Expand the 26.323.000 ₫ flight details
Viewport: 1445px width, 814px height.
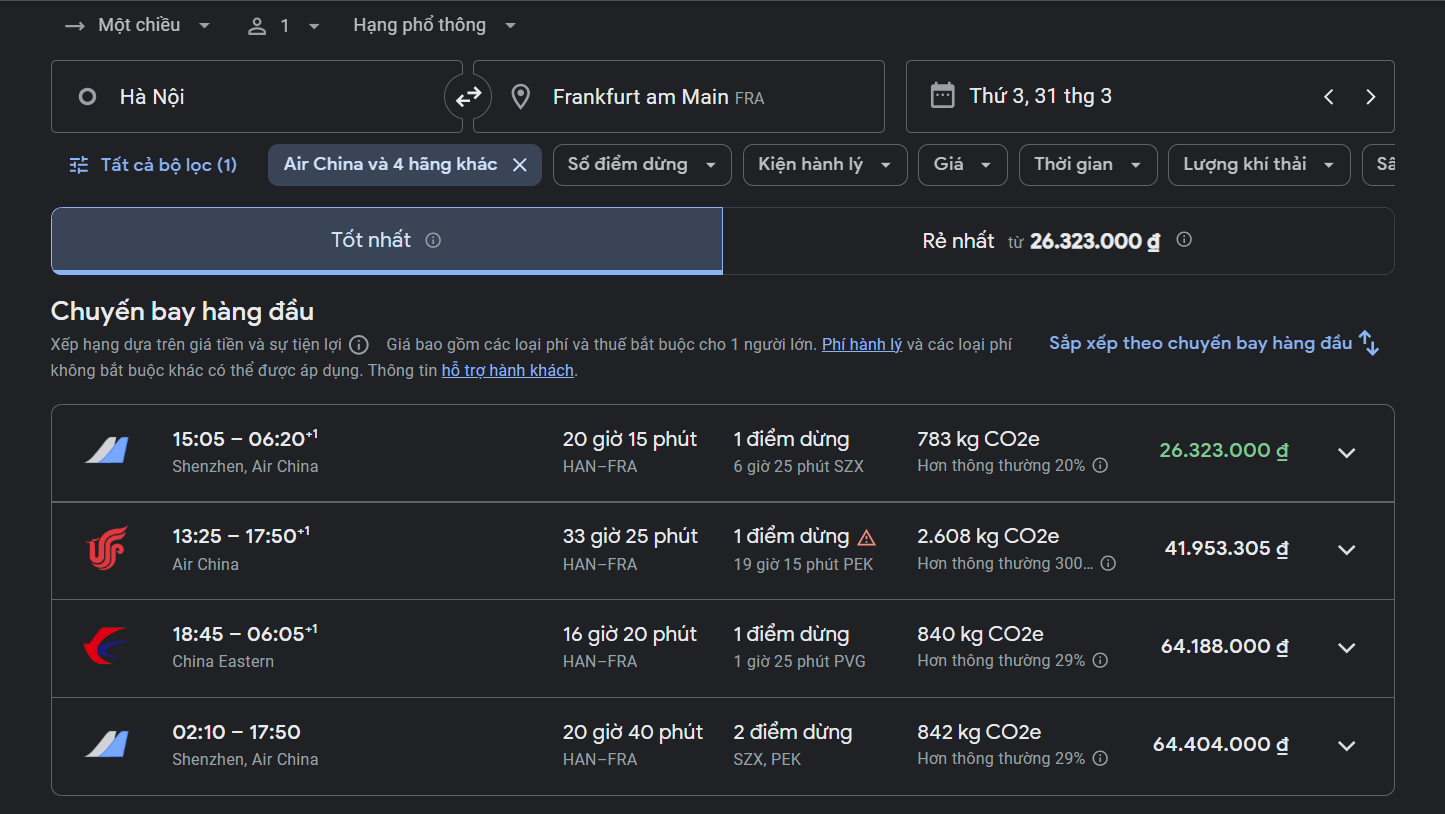point(1346,453)
